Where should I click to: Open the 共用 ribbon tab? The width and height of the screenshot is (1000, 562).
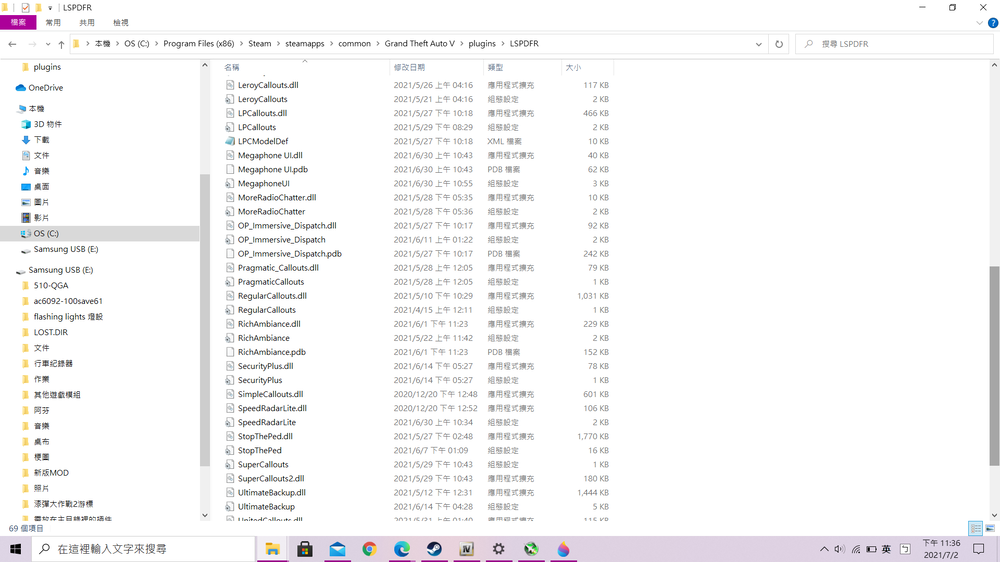tap(87, 22)
